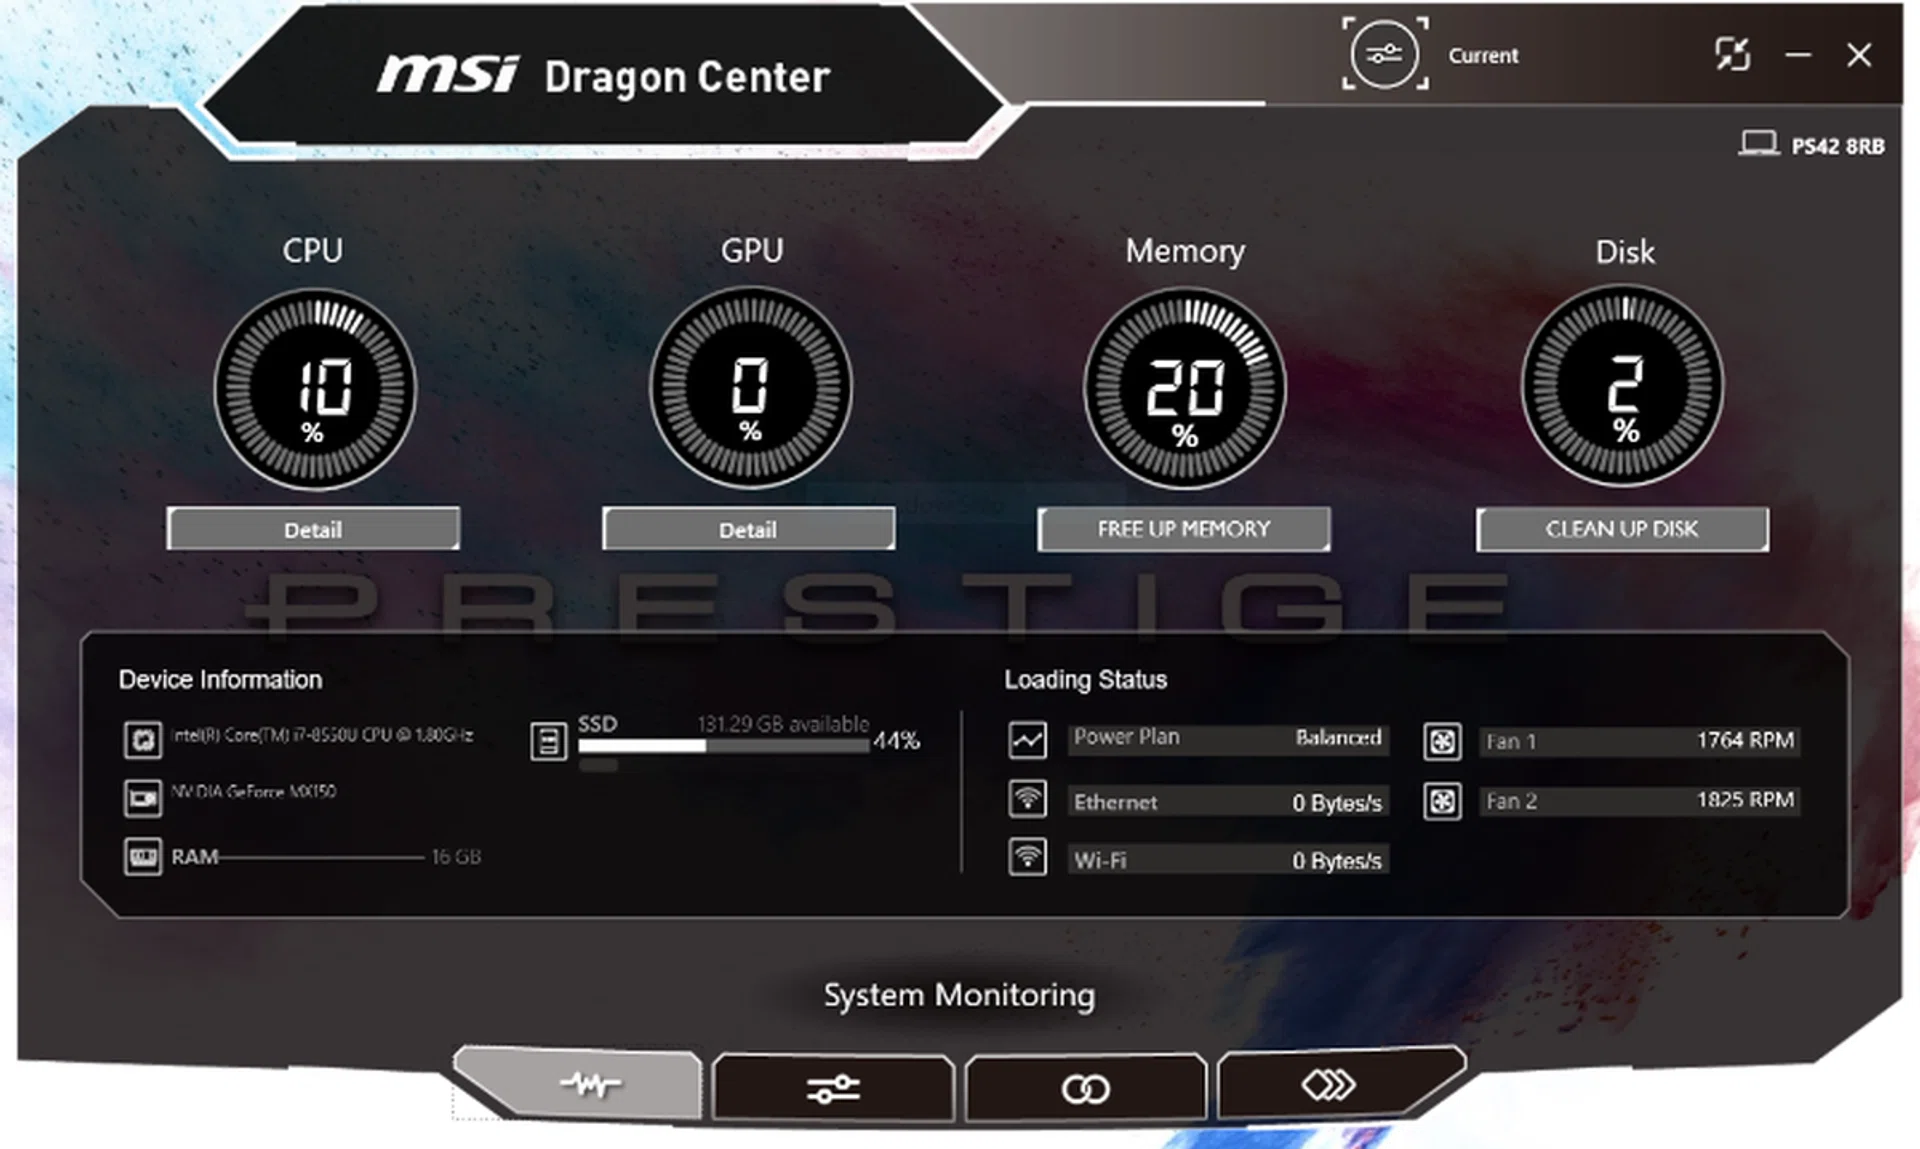Start CLEAN UP DISK cleanup
Viewport: 1920px width, 1149px height.
coord(1621,529)
